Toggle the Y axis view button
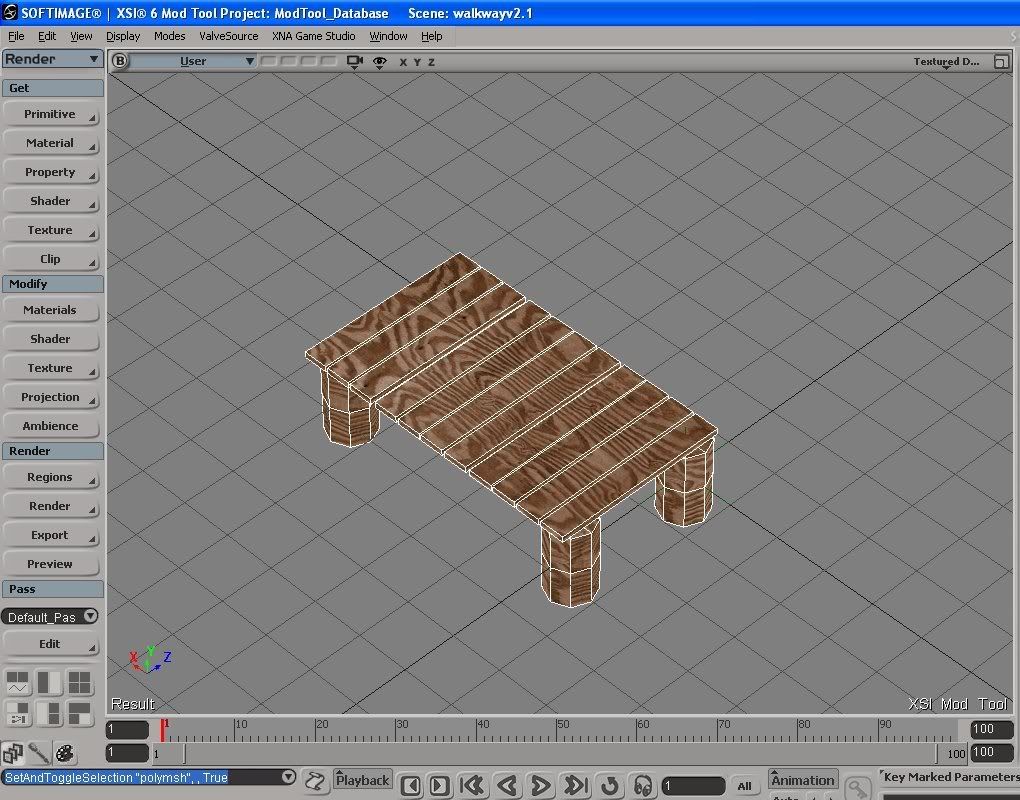The width and height of the screenshot is (1020, 800). pos(417,62)
